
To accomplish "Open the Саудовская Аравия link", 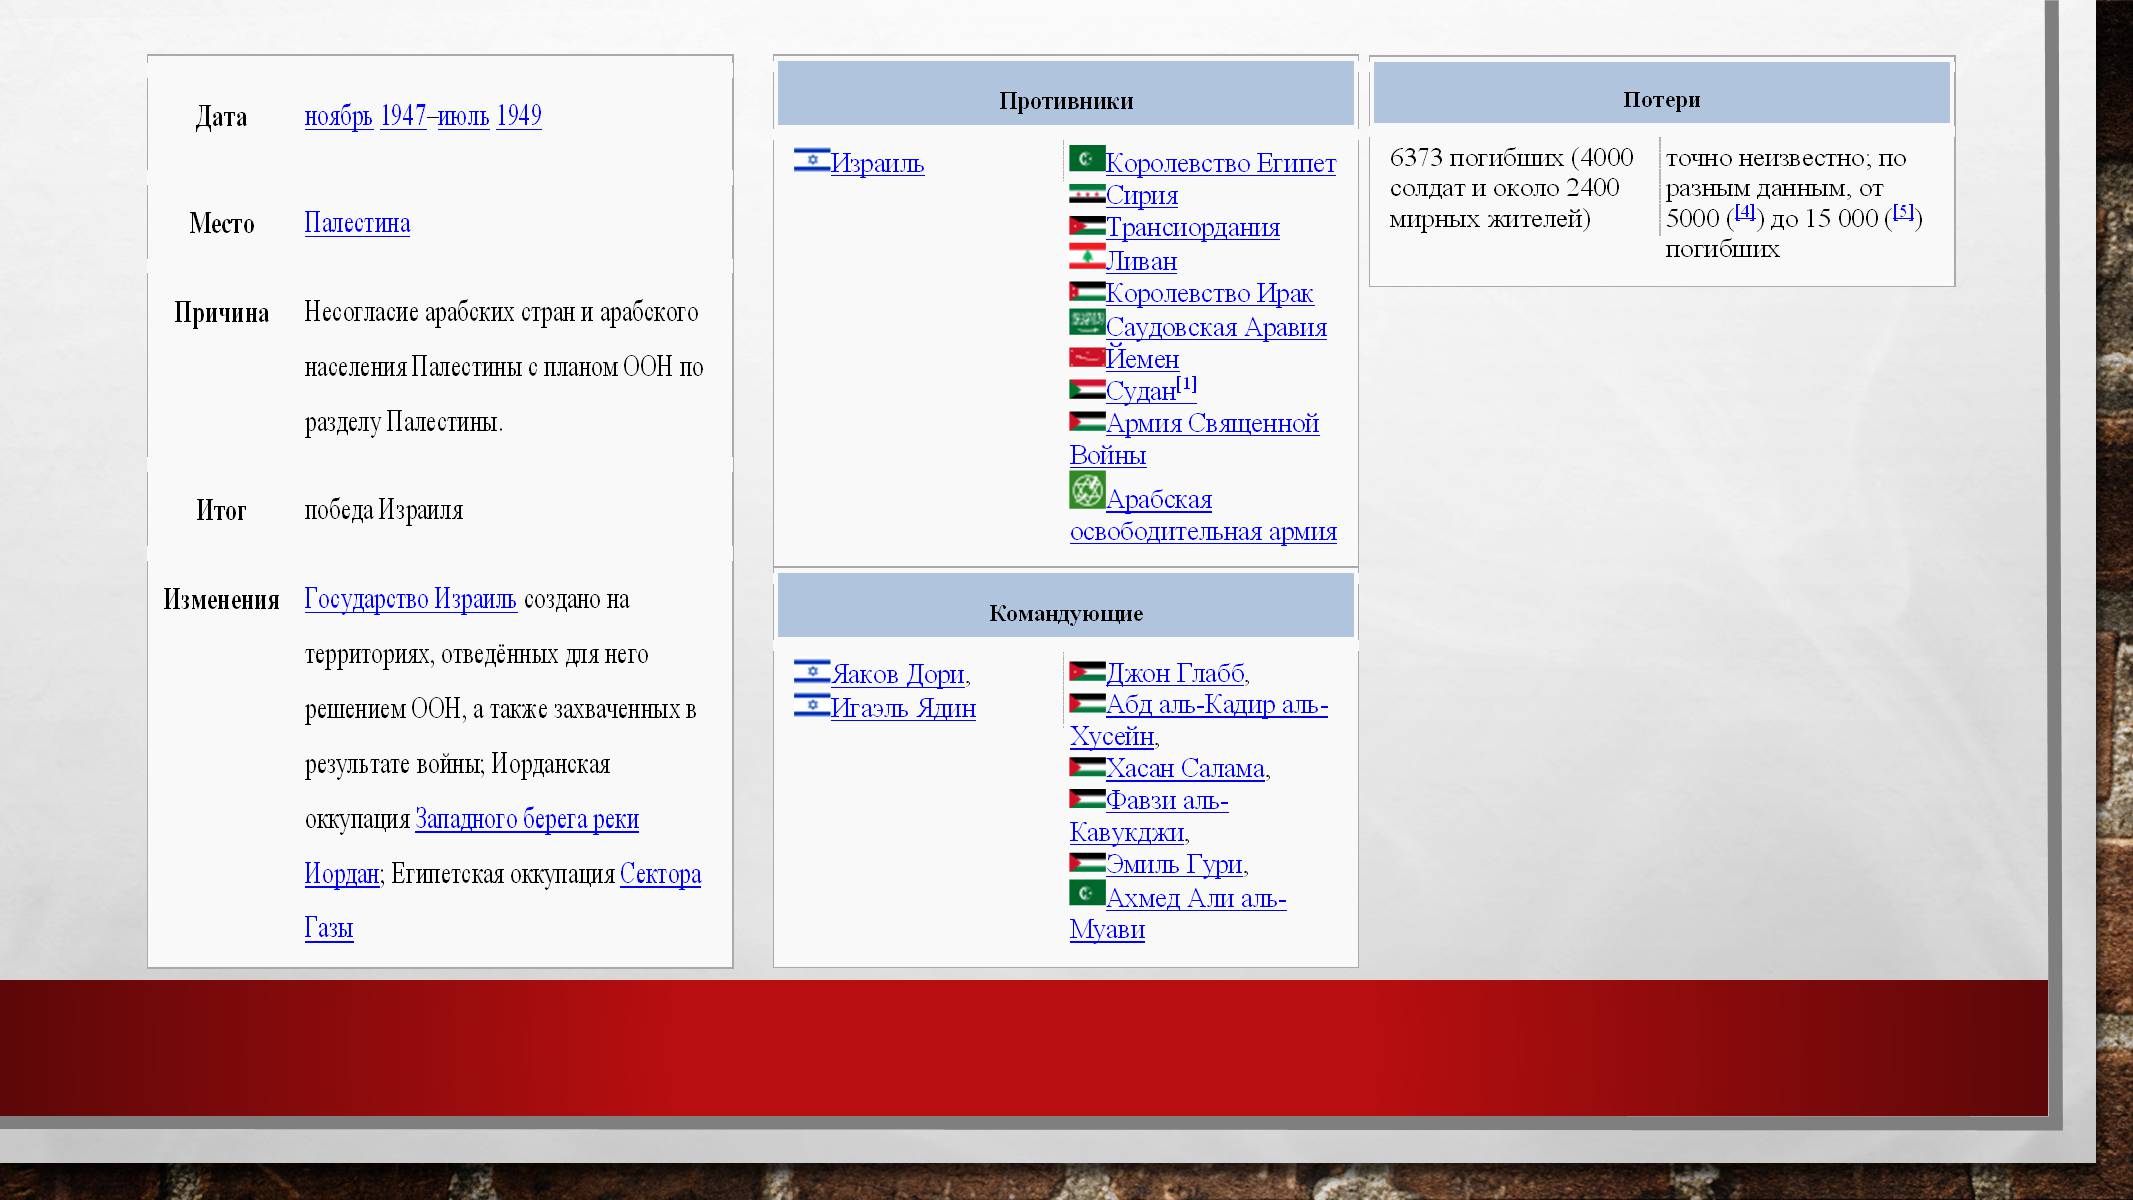I will click(1216, 327).
